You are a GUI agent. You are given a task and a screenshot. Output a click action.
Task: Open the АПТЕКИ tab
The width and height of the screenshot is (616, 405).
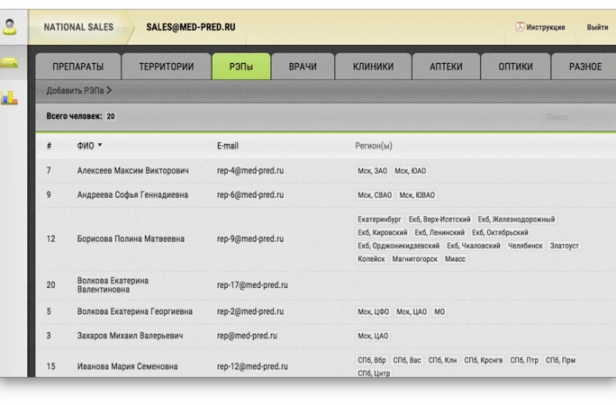click(x=446, y=67)
